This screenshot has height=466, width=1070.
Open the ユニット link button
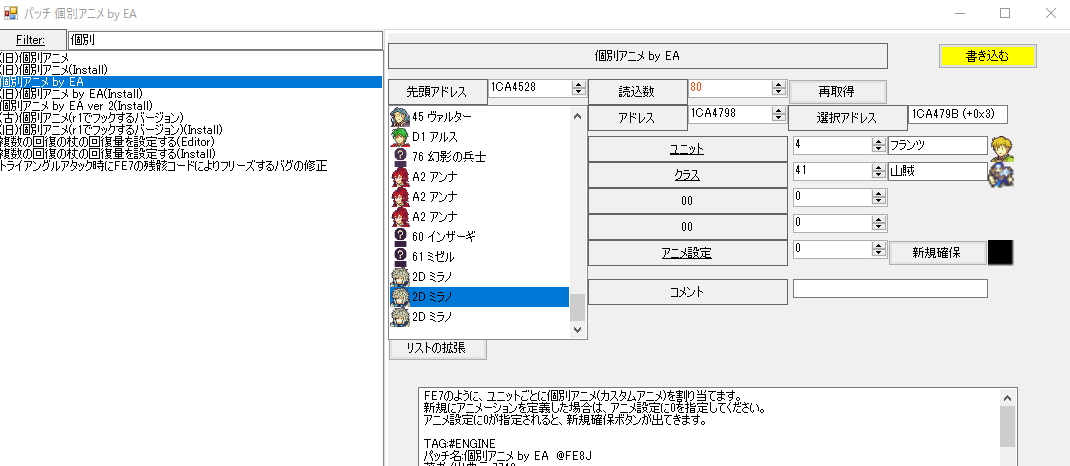687,149
